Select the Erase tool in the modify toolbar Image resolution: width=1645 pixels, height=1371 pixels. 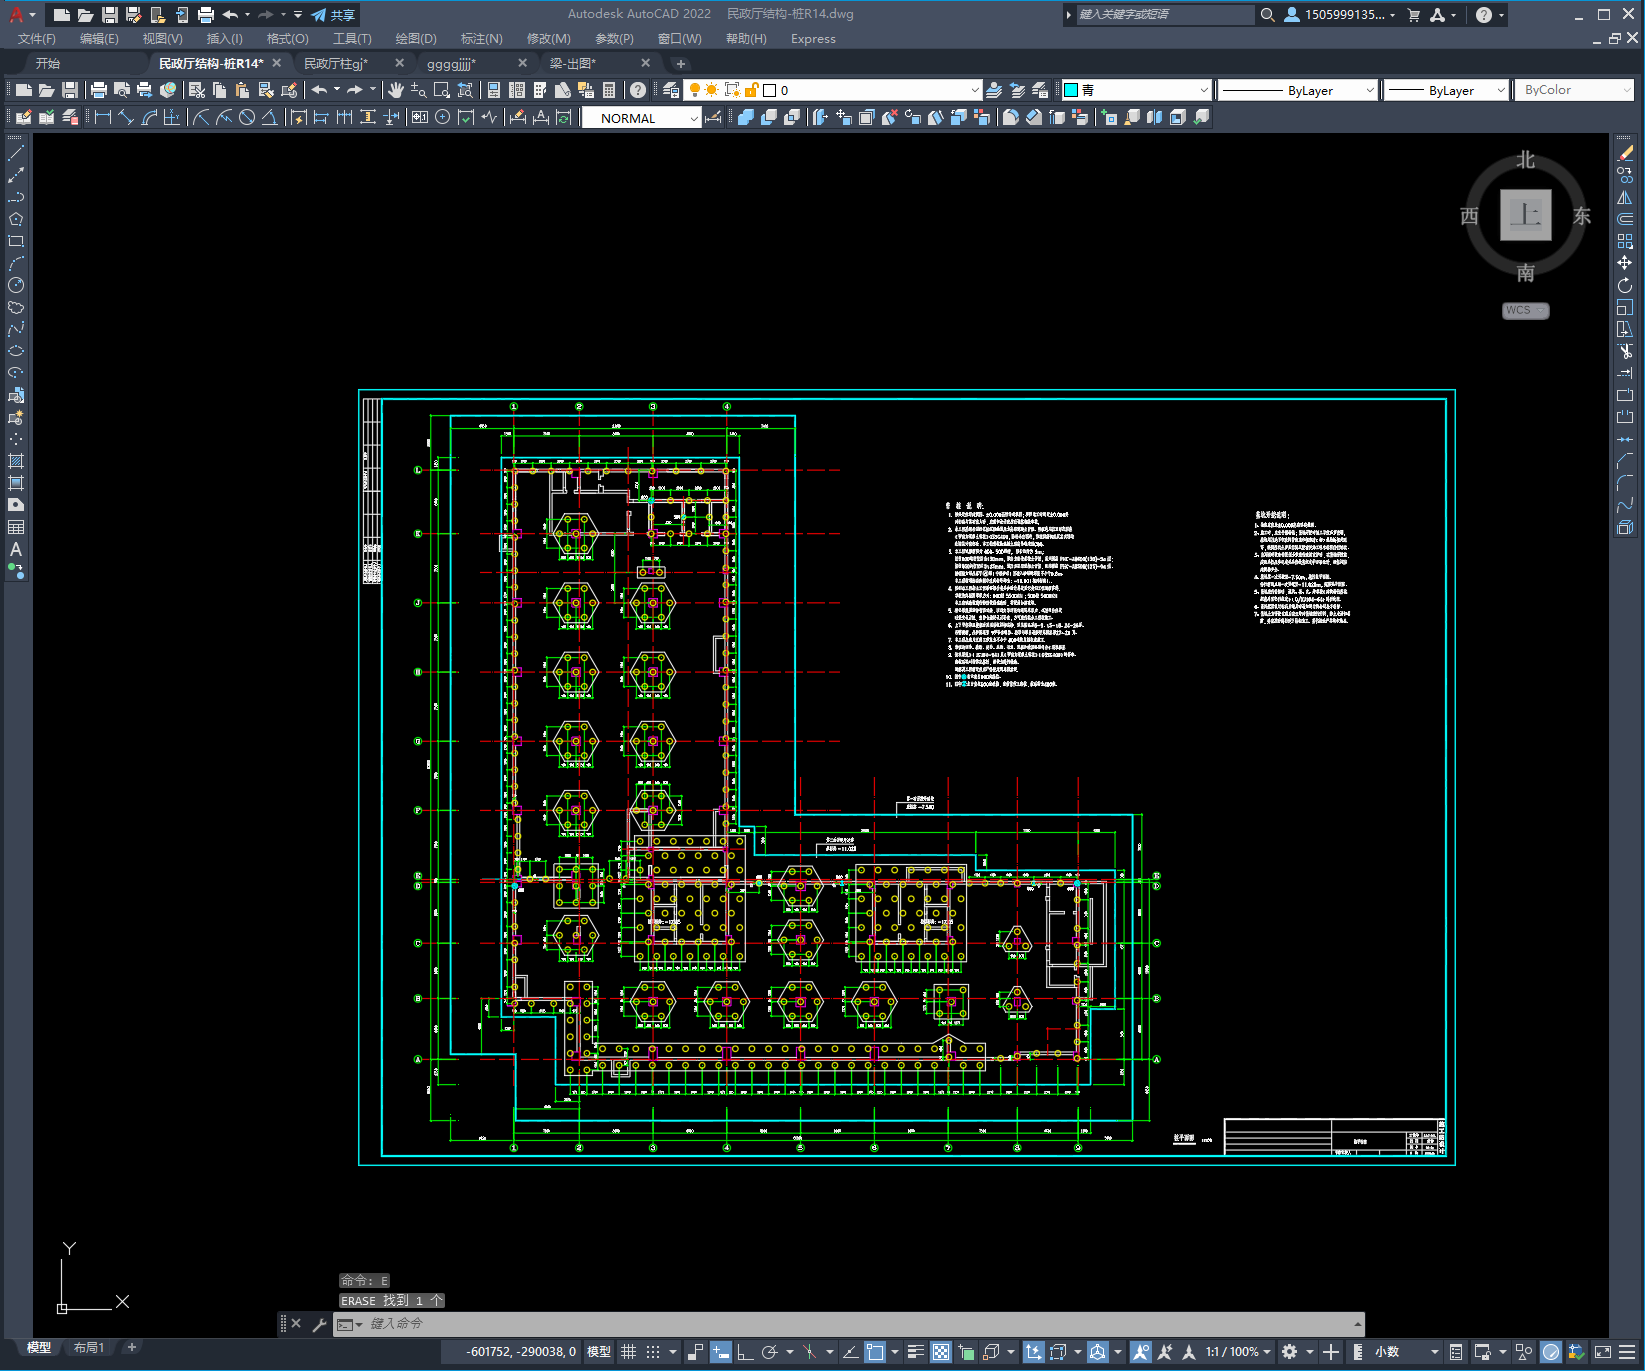pos(1625,153)
